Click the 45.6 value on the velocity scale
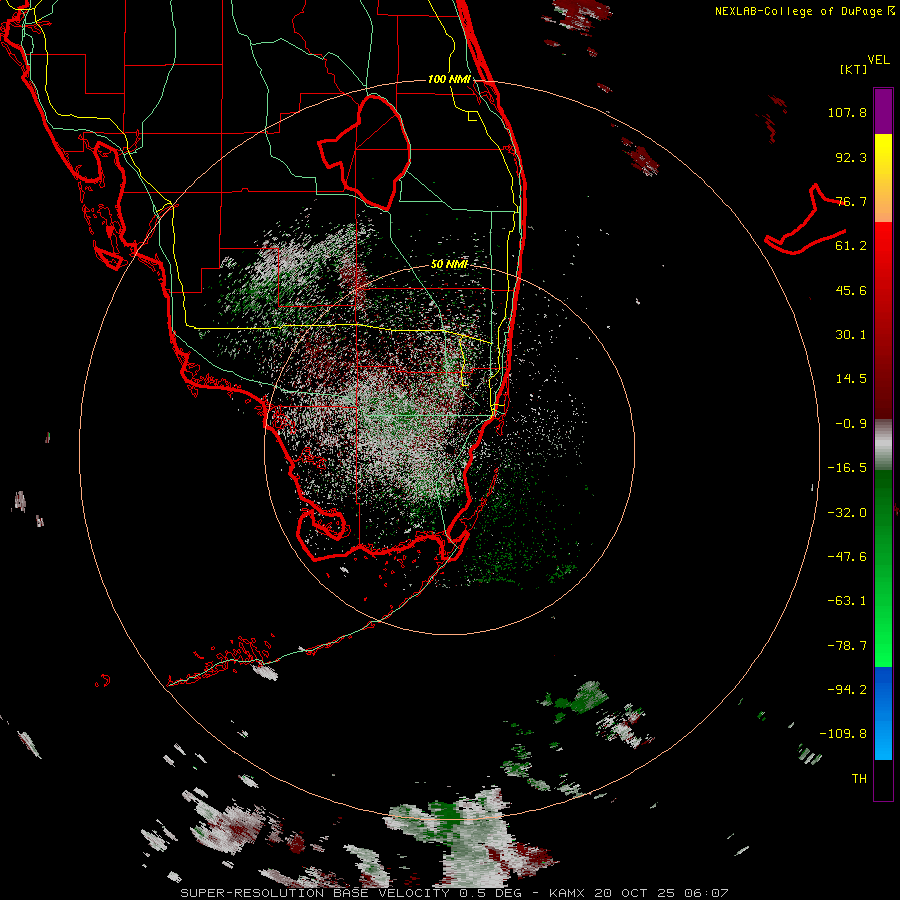Image resolution: width=900 pixels, height=900 pixels. pyautogui.click(x=851, y=290)
